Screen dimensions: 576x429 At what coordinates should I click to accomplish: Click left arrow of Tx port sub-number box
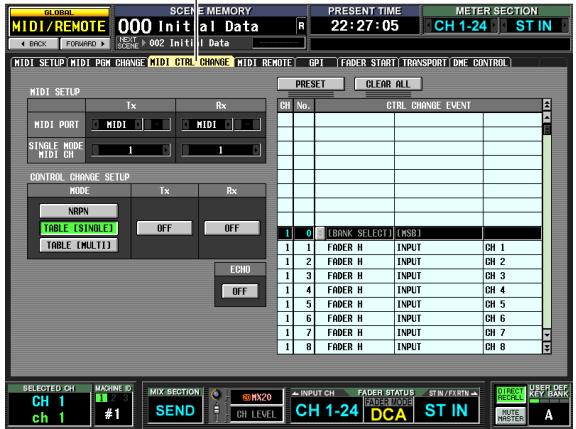(x=148, y=125)
